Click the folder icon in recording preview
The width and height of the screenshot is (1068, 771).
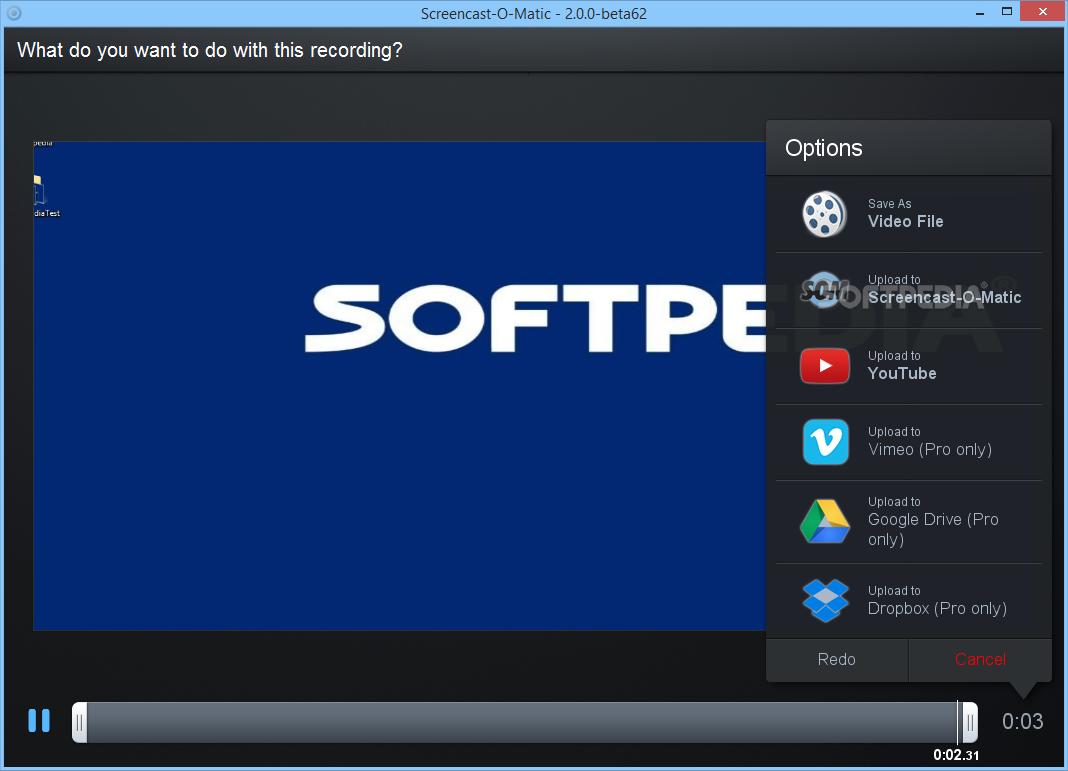(x=38, y=190)
